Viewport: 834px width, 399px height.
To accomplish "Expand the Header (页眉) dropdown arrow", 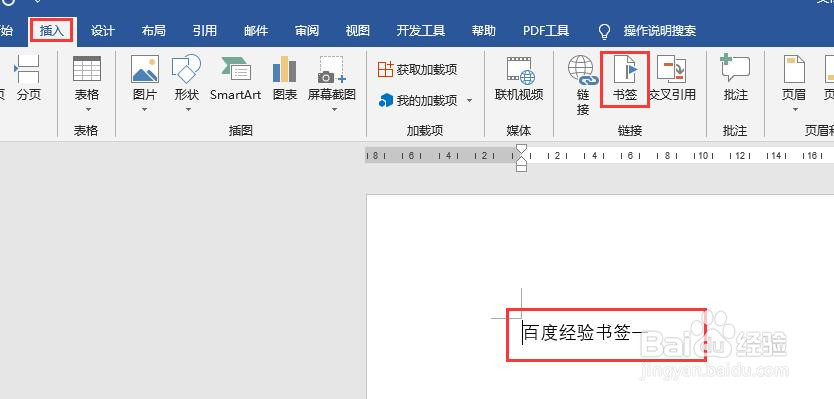I will pos(796,110).
